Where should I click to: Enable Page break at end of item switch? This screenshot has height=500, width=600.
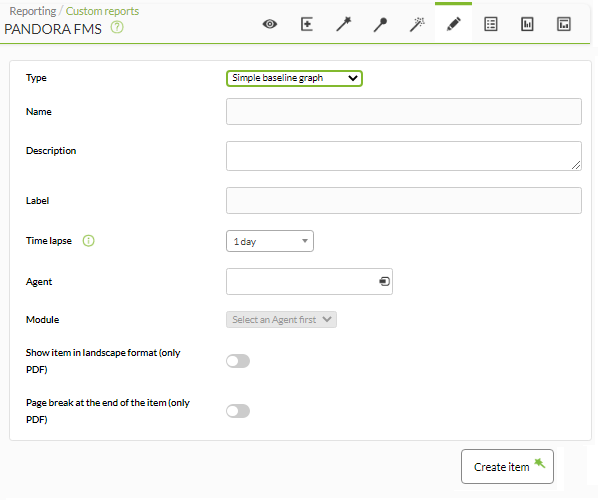[x=238, y=411]
